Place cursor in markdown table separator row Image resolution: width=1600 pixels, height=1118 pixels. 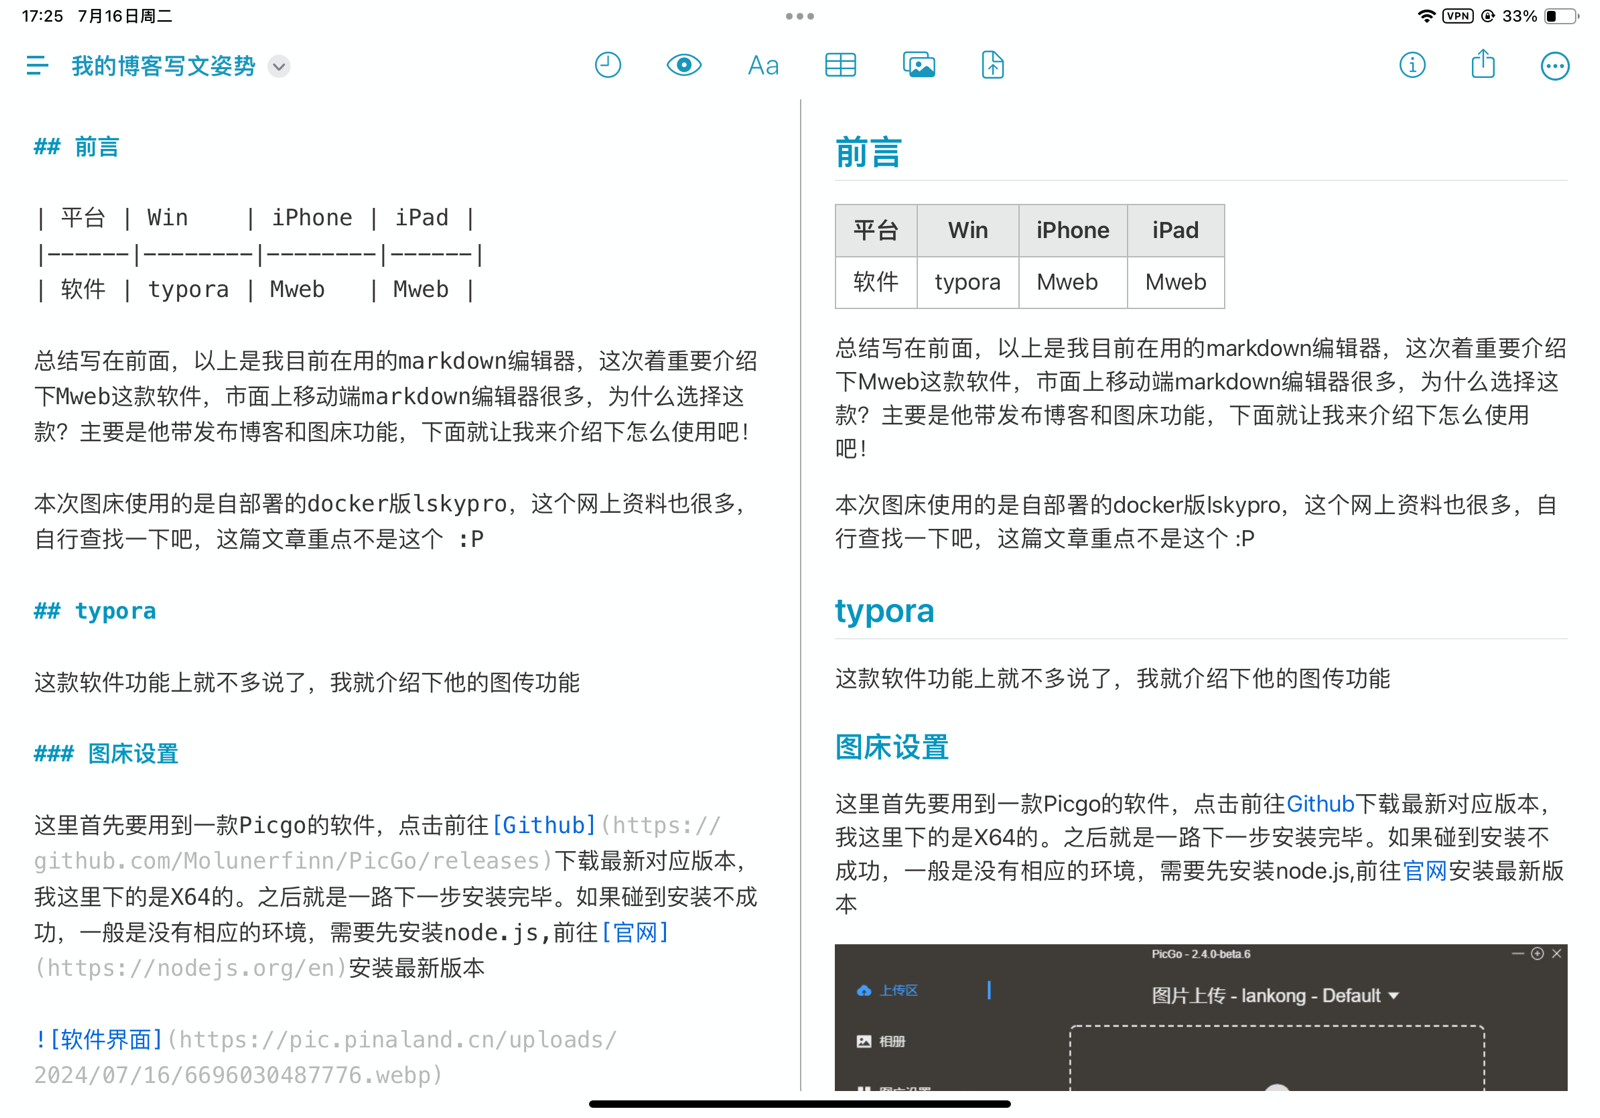click(260, 254)
